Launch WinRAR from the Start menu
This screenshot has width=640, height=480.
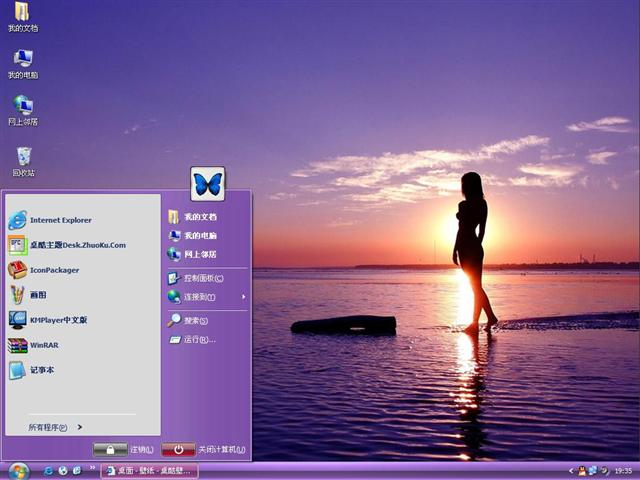point(44,345)
